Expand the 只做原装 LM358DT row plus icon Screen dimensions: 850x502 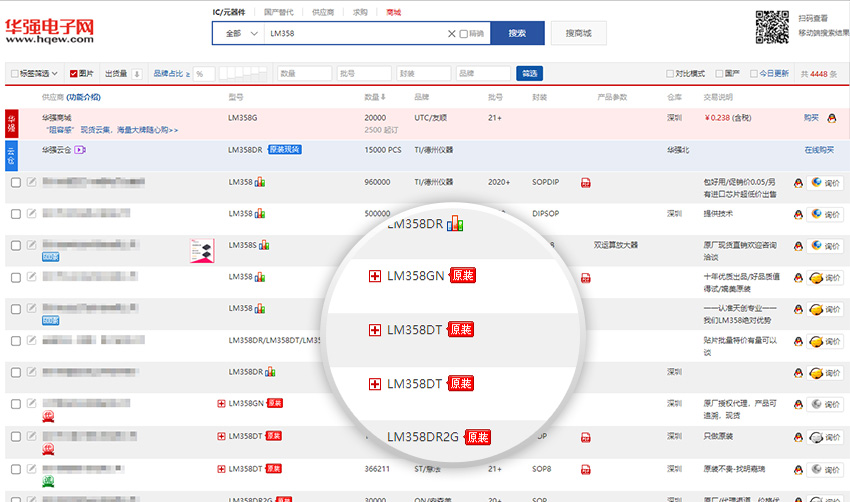click(x=221, y=436)
